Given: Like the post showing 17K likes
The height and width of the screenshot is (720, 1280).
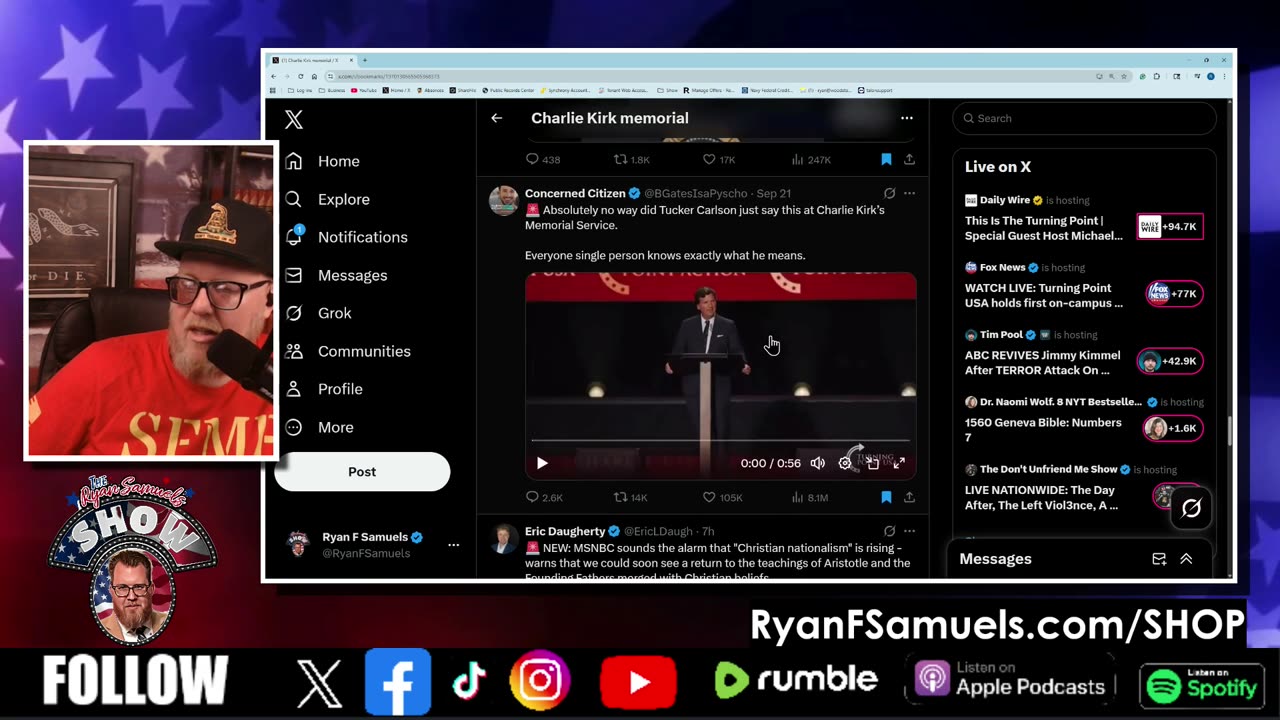Looking at the screenshot, I should tap(718, 159).
